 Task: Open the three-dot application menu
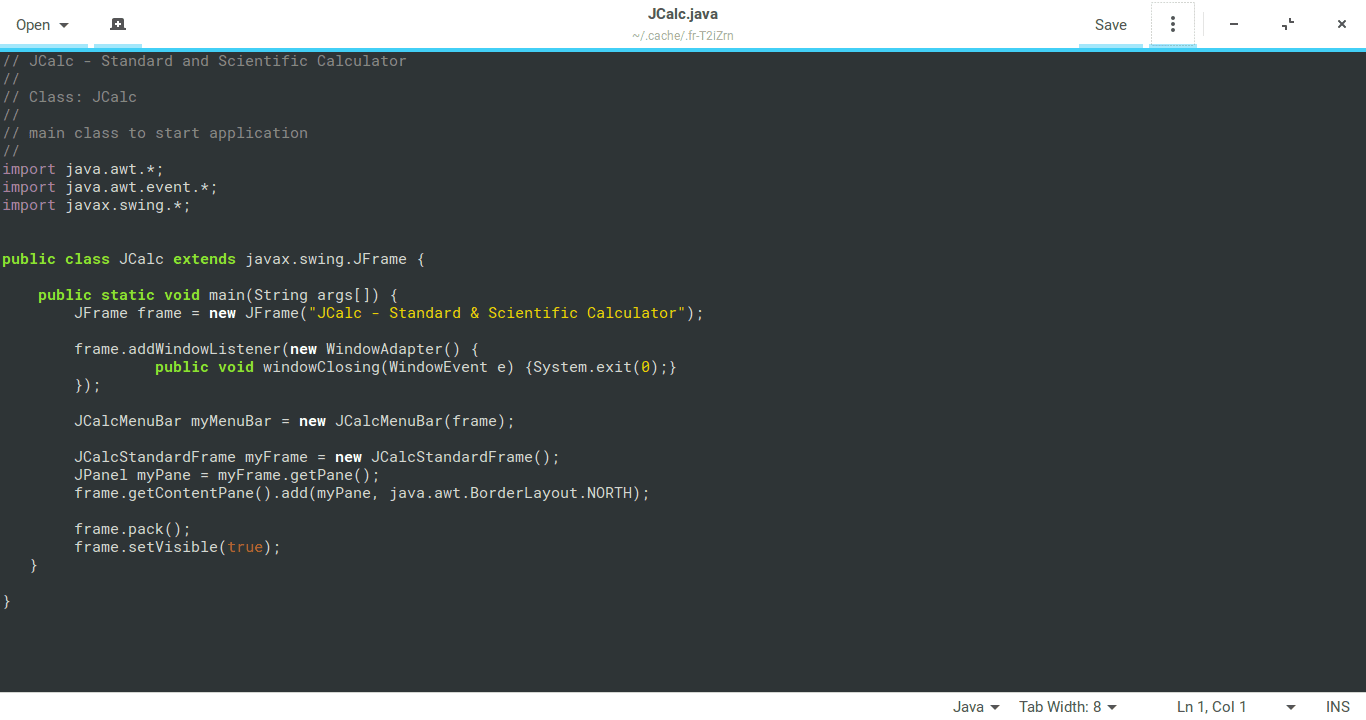tap(1173, 25)
